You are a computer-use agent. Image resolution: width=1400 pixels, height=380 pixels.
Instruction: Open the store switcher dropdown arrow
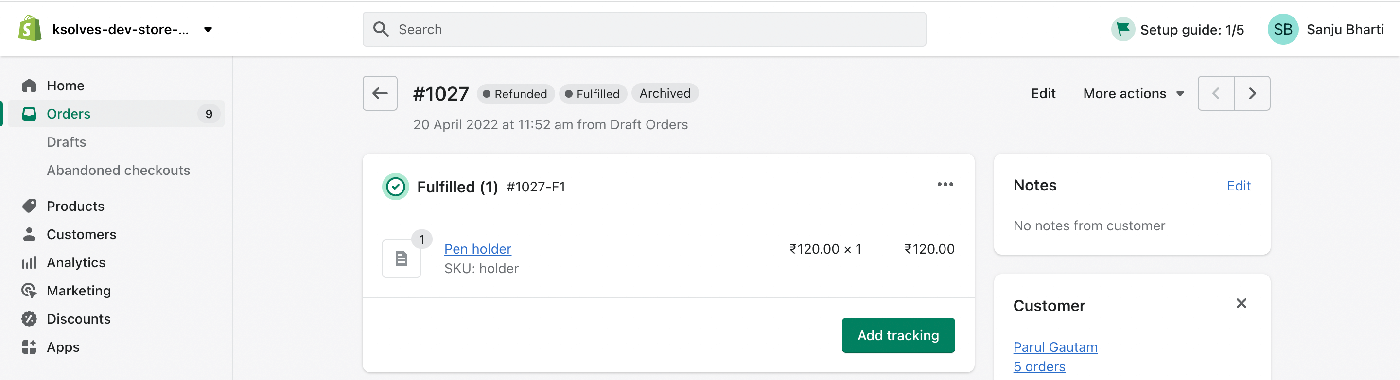[x=208, y=29]
